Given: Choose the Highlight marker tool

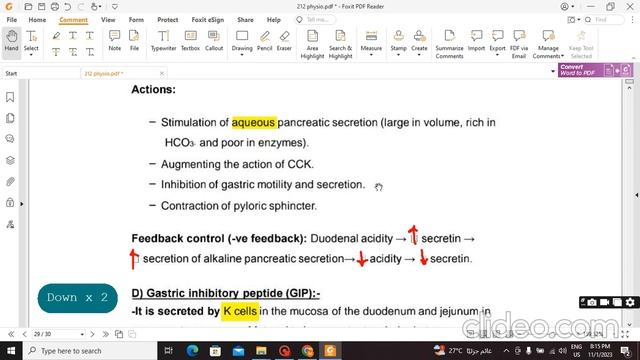Looking at the screenshot, I should point(56,36).
